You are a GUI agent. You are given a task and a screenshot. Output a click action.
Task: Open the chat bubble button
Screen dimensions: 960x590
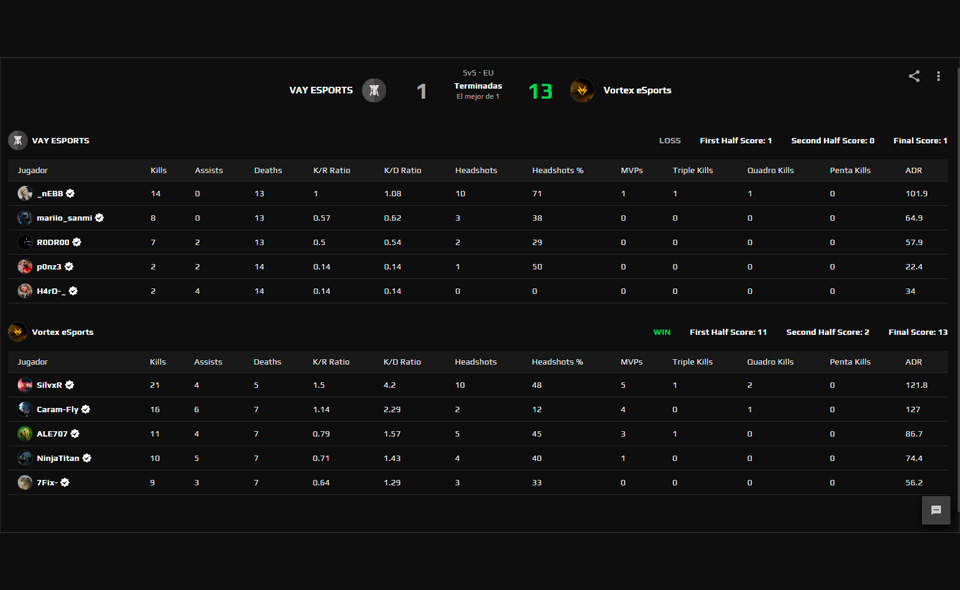(x=936, y=510)
